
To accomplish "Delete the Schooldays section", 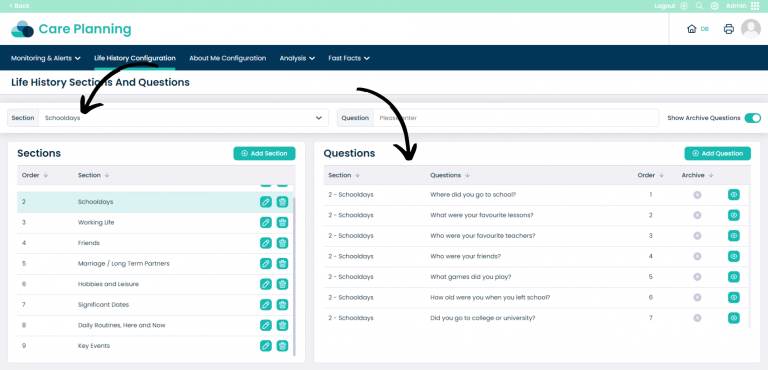I will click(x=282, y=202).
